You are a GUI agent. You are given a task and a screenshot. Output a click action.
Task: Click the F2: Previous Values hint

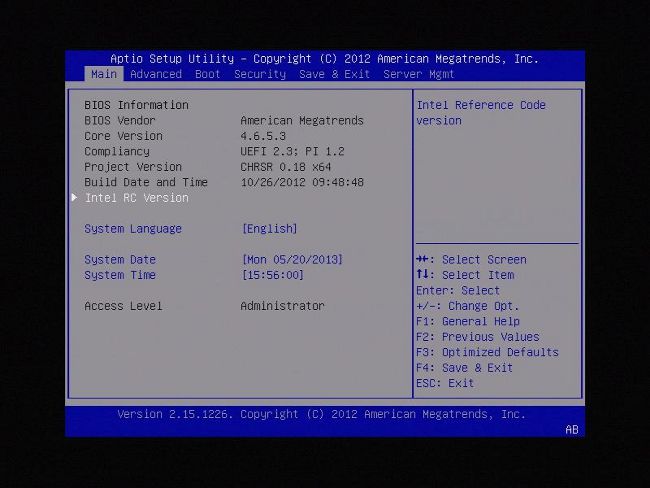(x=478, y=337)
